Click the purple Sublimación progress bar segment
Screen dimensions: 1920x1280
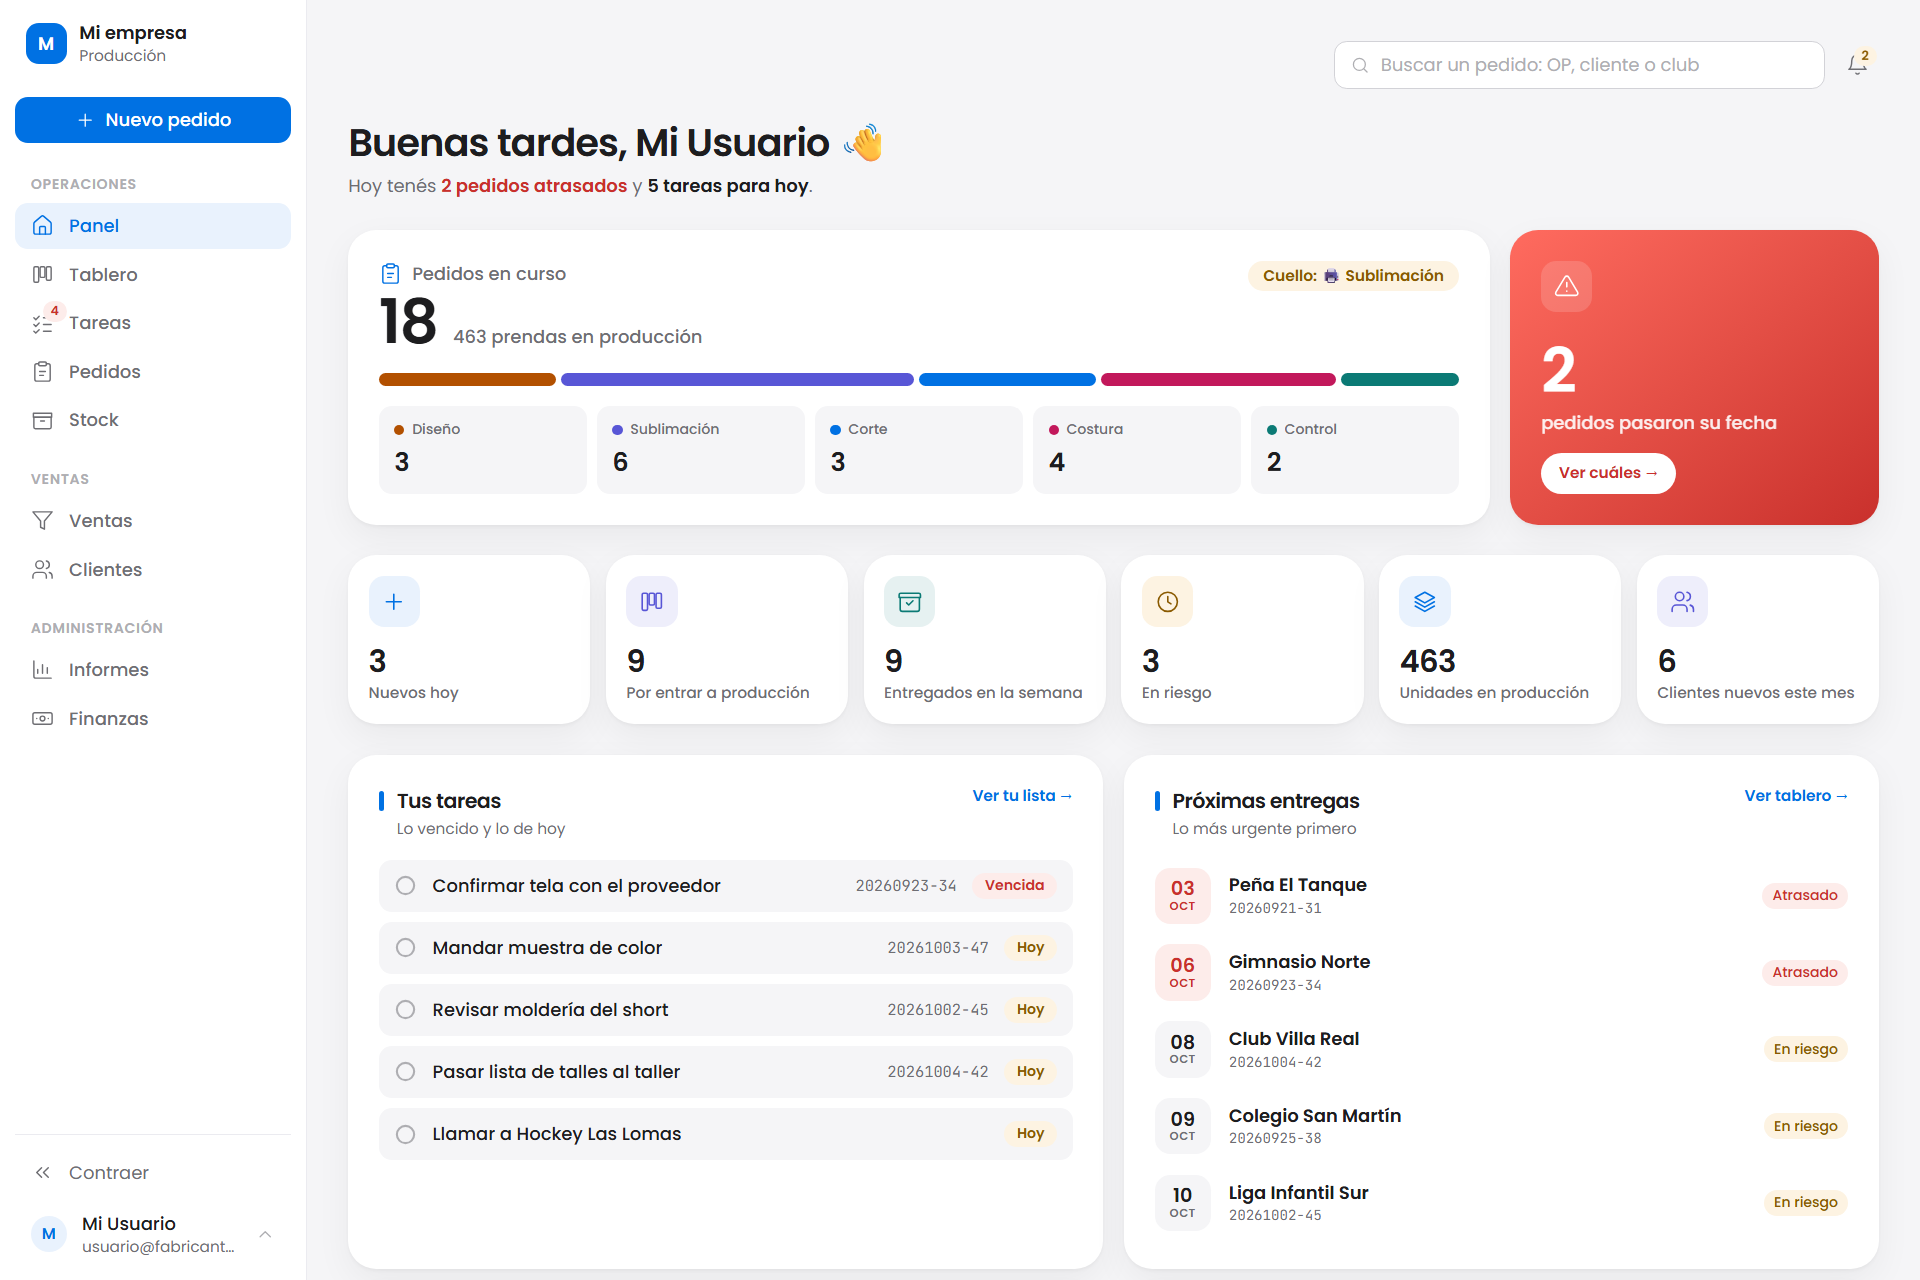pos(737,380)
